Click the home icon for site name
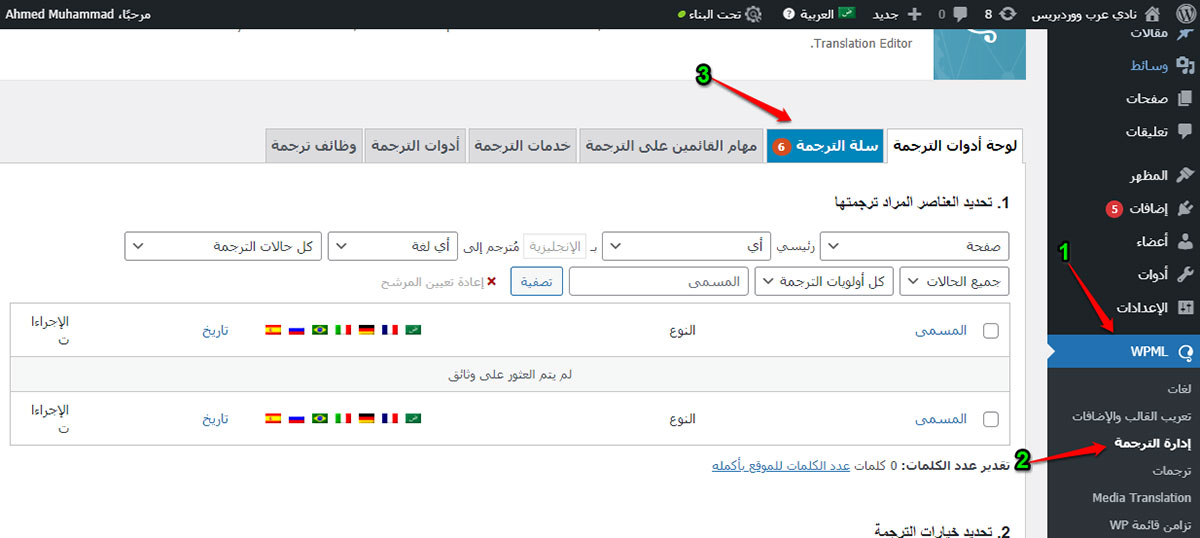This screenshot has width=1200, height=538. click(1152, 14)
